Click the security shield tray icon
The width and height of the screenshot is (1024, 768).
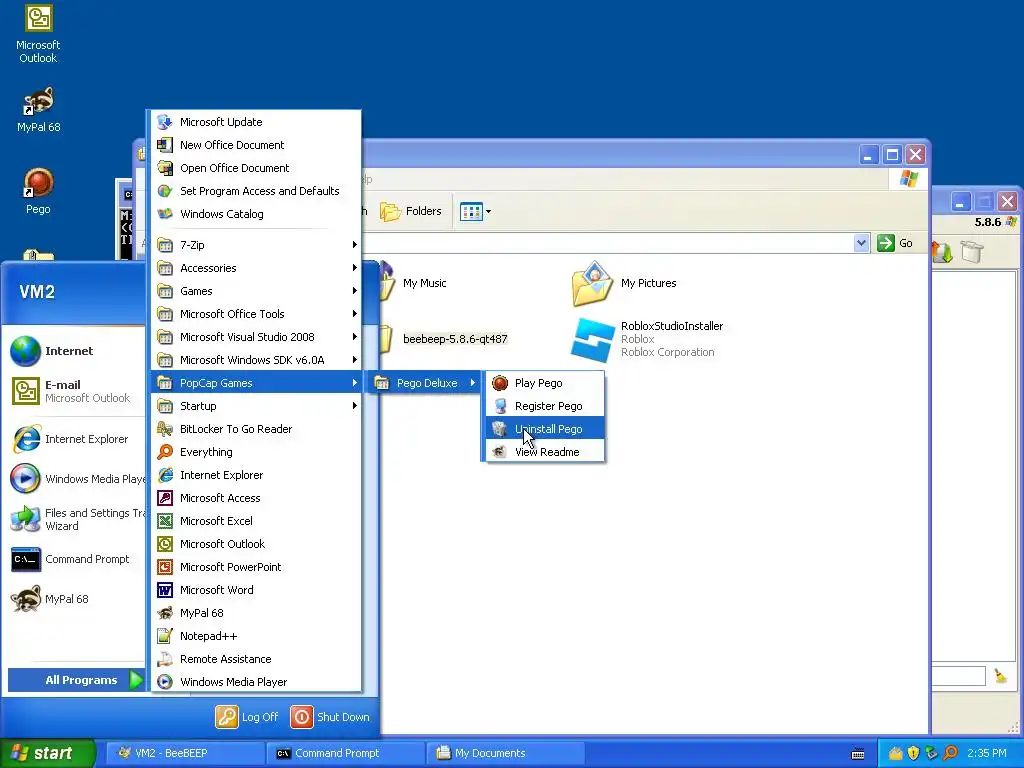[x=913, y=753]
